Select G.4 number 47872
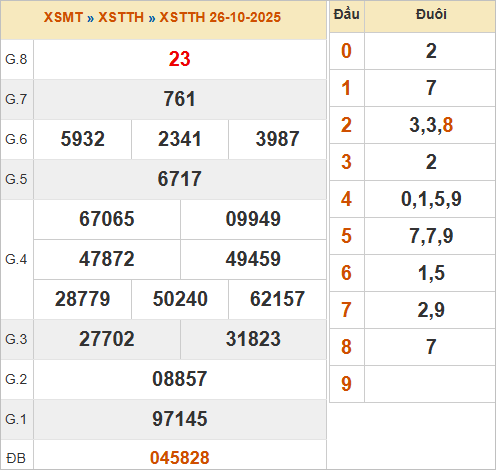 pyautogui.click(x=107, y=259)
